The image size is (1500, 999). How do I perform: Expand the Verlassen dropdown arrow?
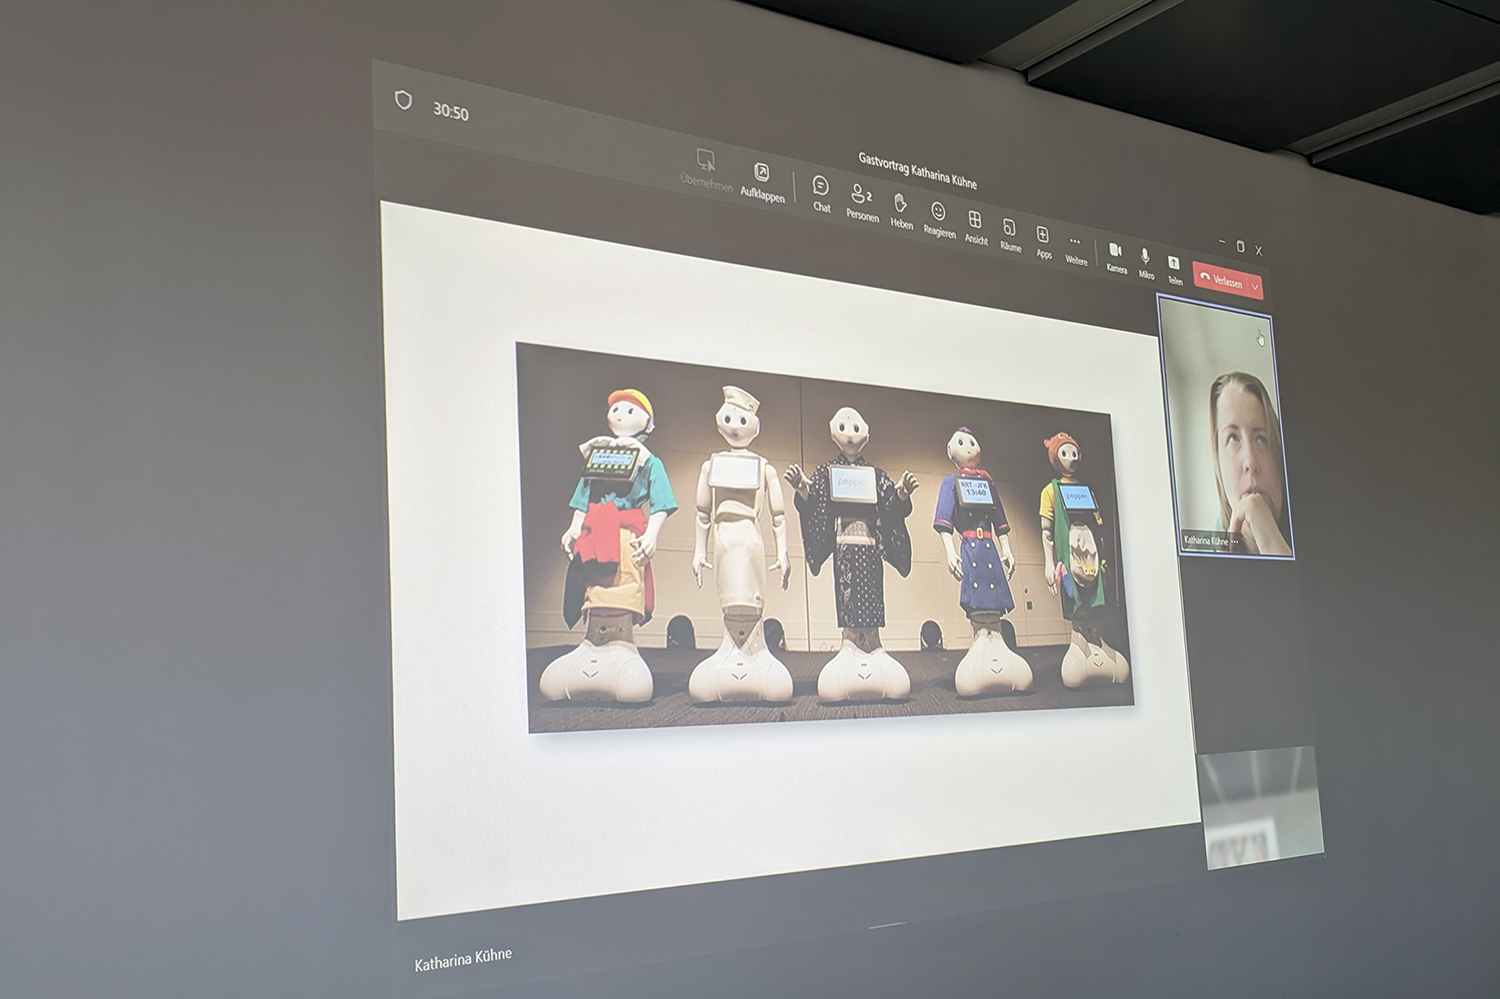[1255, 287]
